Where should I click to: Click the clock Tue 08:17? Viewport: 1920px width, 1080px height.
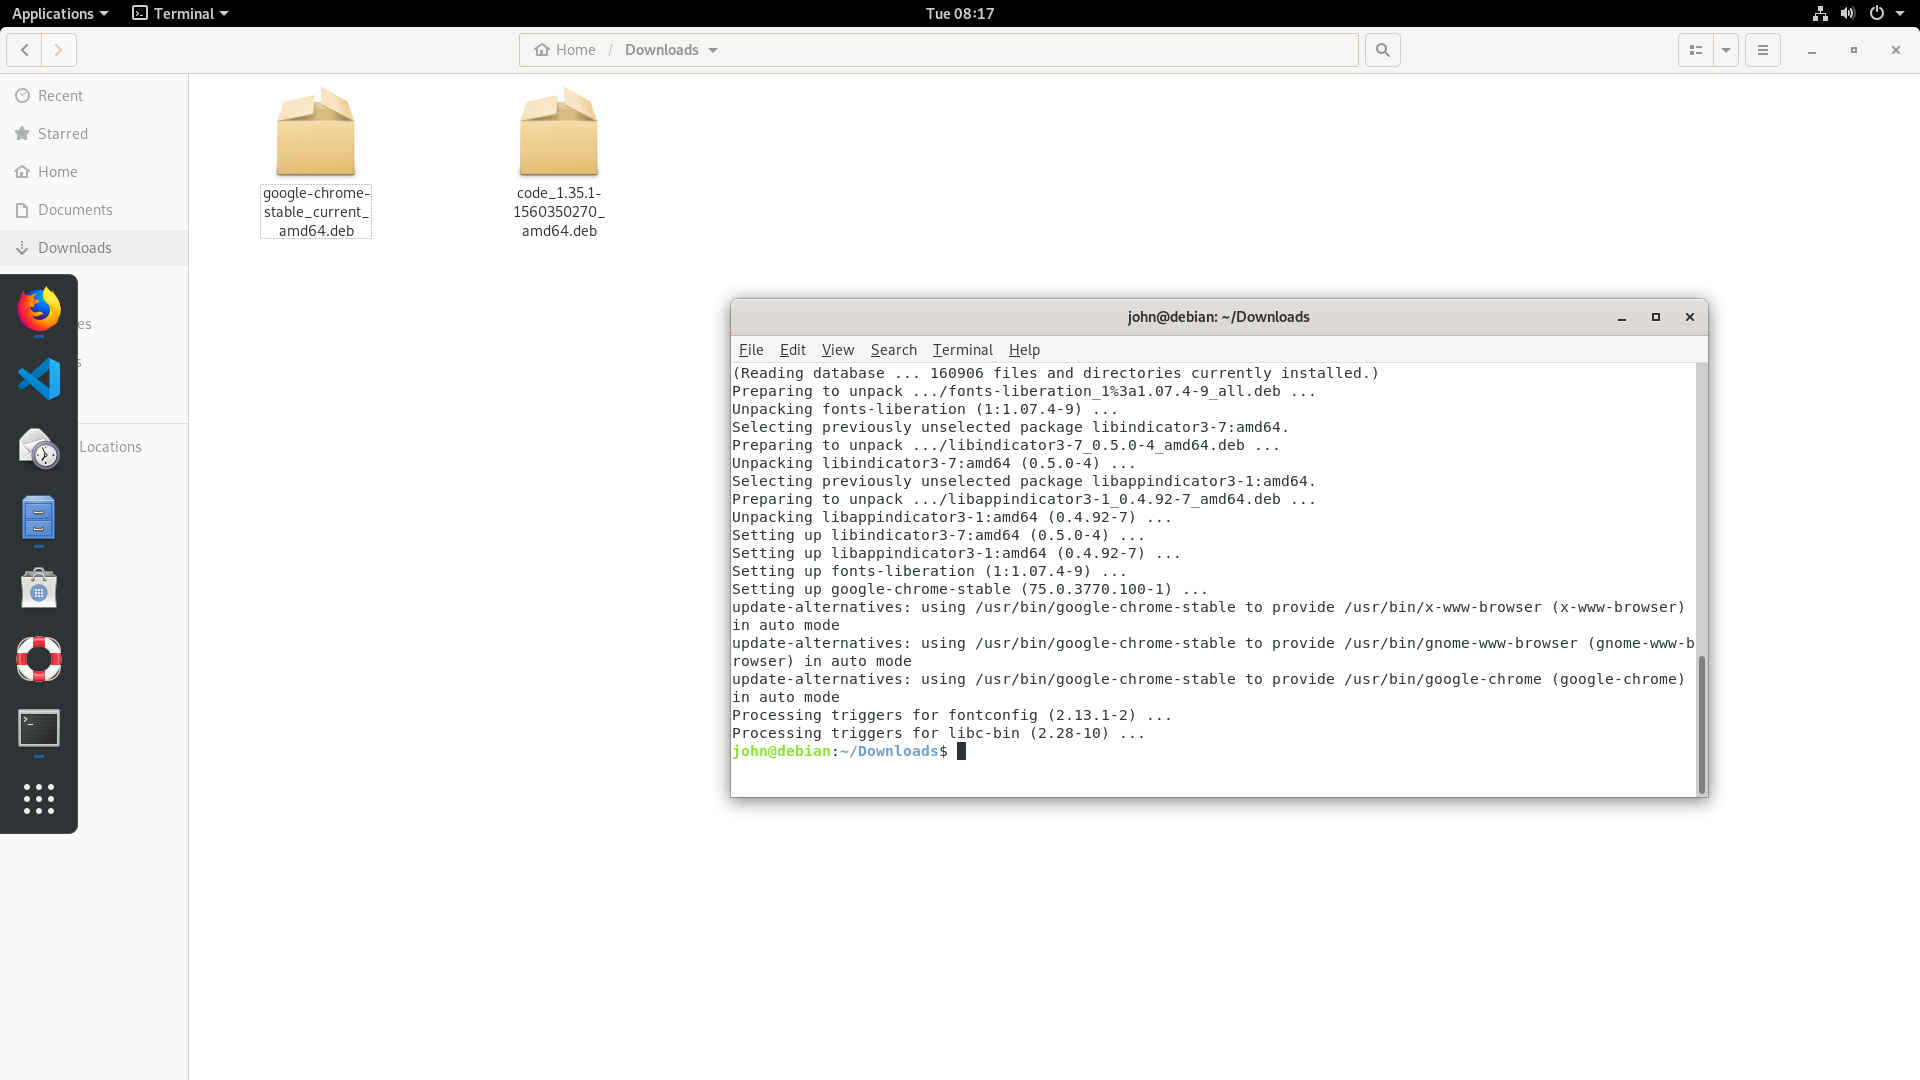960,13
